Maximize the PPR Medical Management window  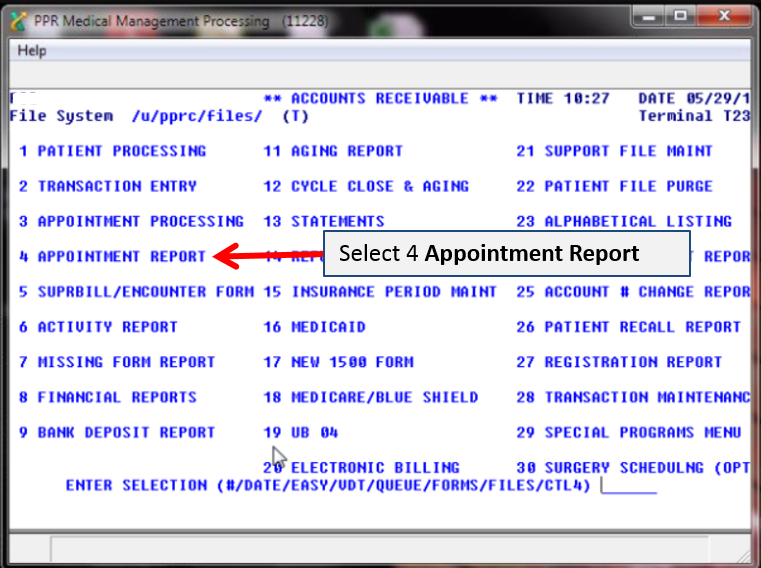(x=682, y=16)
